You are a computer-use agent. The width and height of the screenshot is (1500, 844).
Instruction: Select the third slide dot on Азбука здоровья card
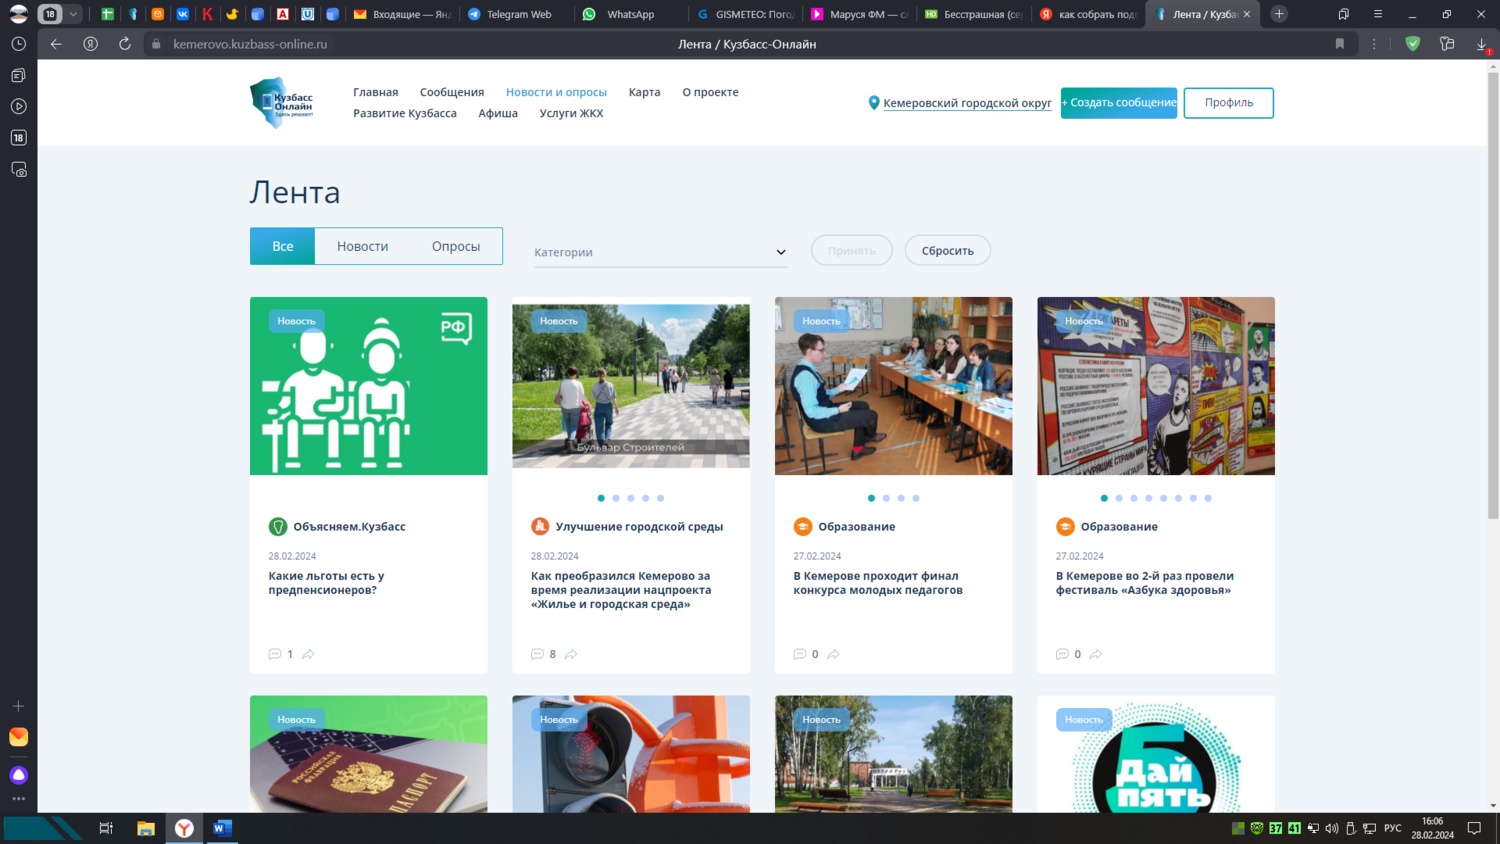[x=1134, y=498]
